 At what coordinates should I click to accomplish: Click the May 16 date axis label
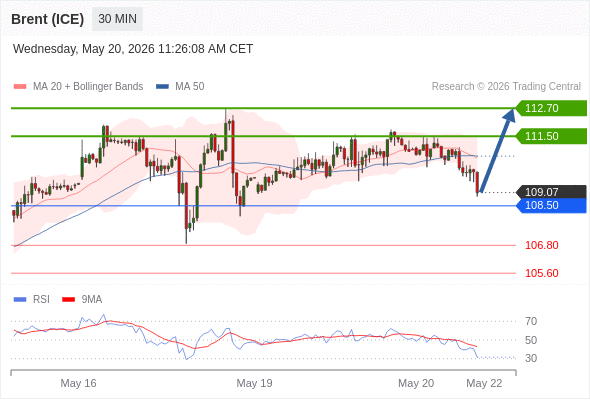[78, 383]
